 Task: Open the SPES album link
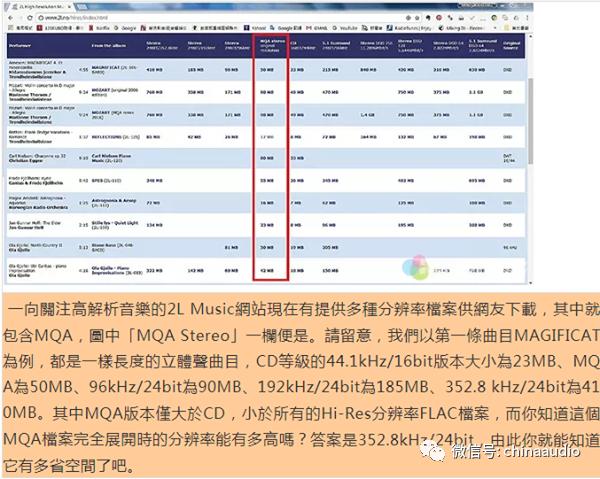click(x=106, y=181)
